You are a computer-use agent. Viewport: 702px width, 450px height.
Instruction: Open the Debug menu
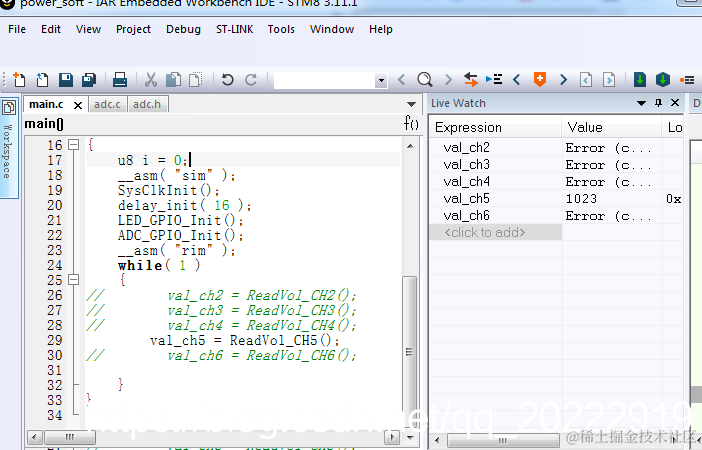pyautogui.click(x=183, y=29)
